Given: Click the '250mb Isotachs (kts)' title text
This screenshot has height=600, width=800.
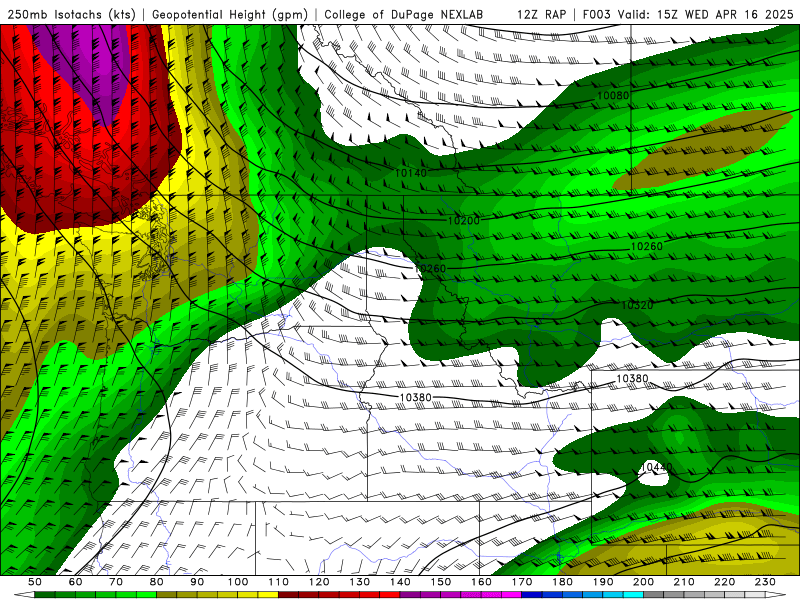Looking at the screenshot, I should (x=71, y=14).
